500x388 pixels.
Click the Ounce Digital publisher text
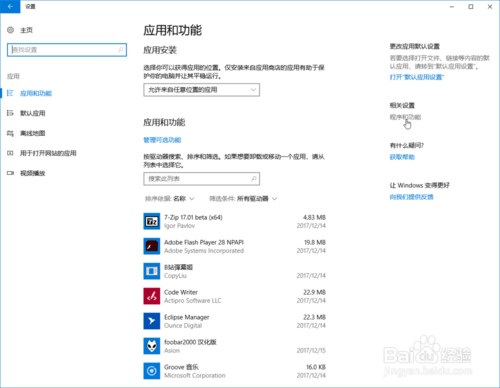[183, 326]
